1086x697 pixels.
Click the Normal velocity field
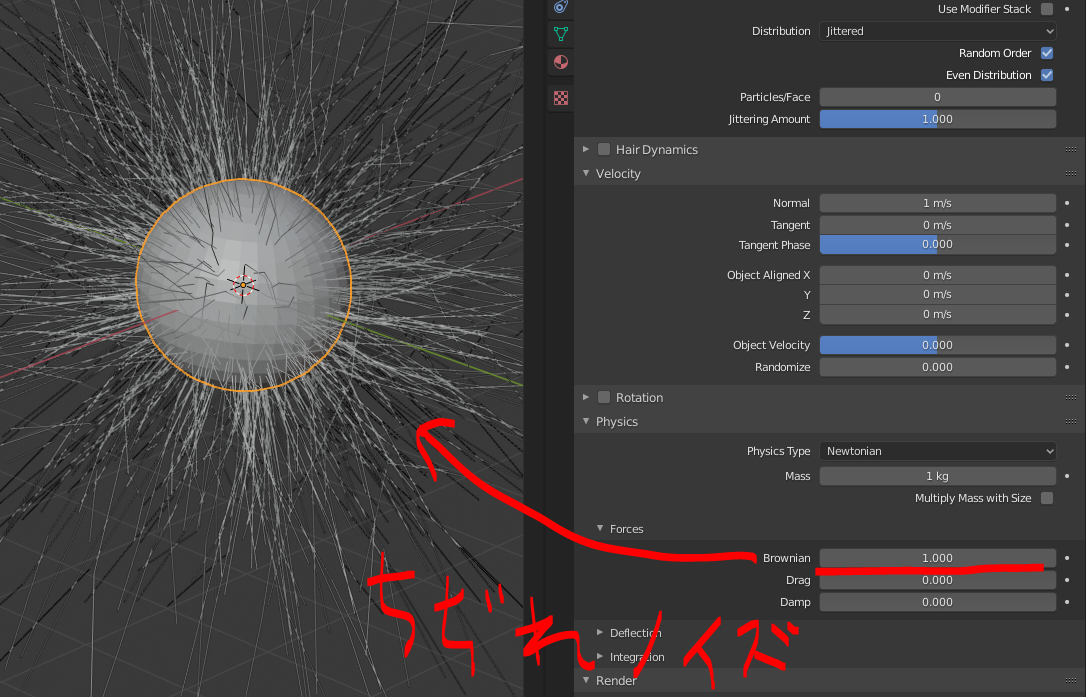click(938, 203)
